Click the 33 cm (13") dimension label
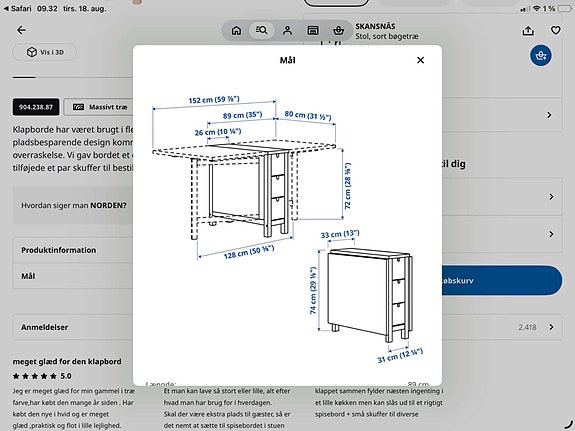 340,234
